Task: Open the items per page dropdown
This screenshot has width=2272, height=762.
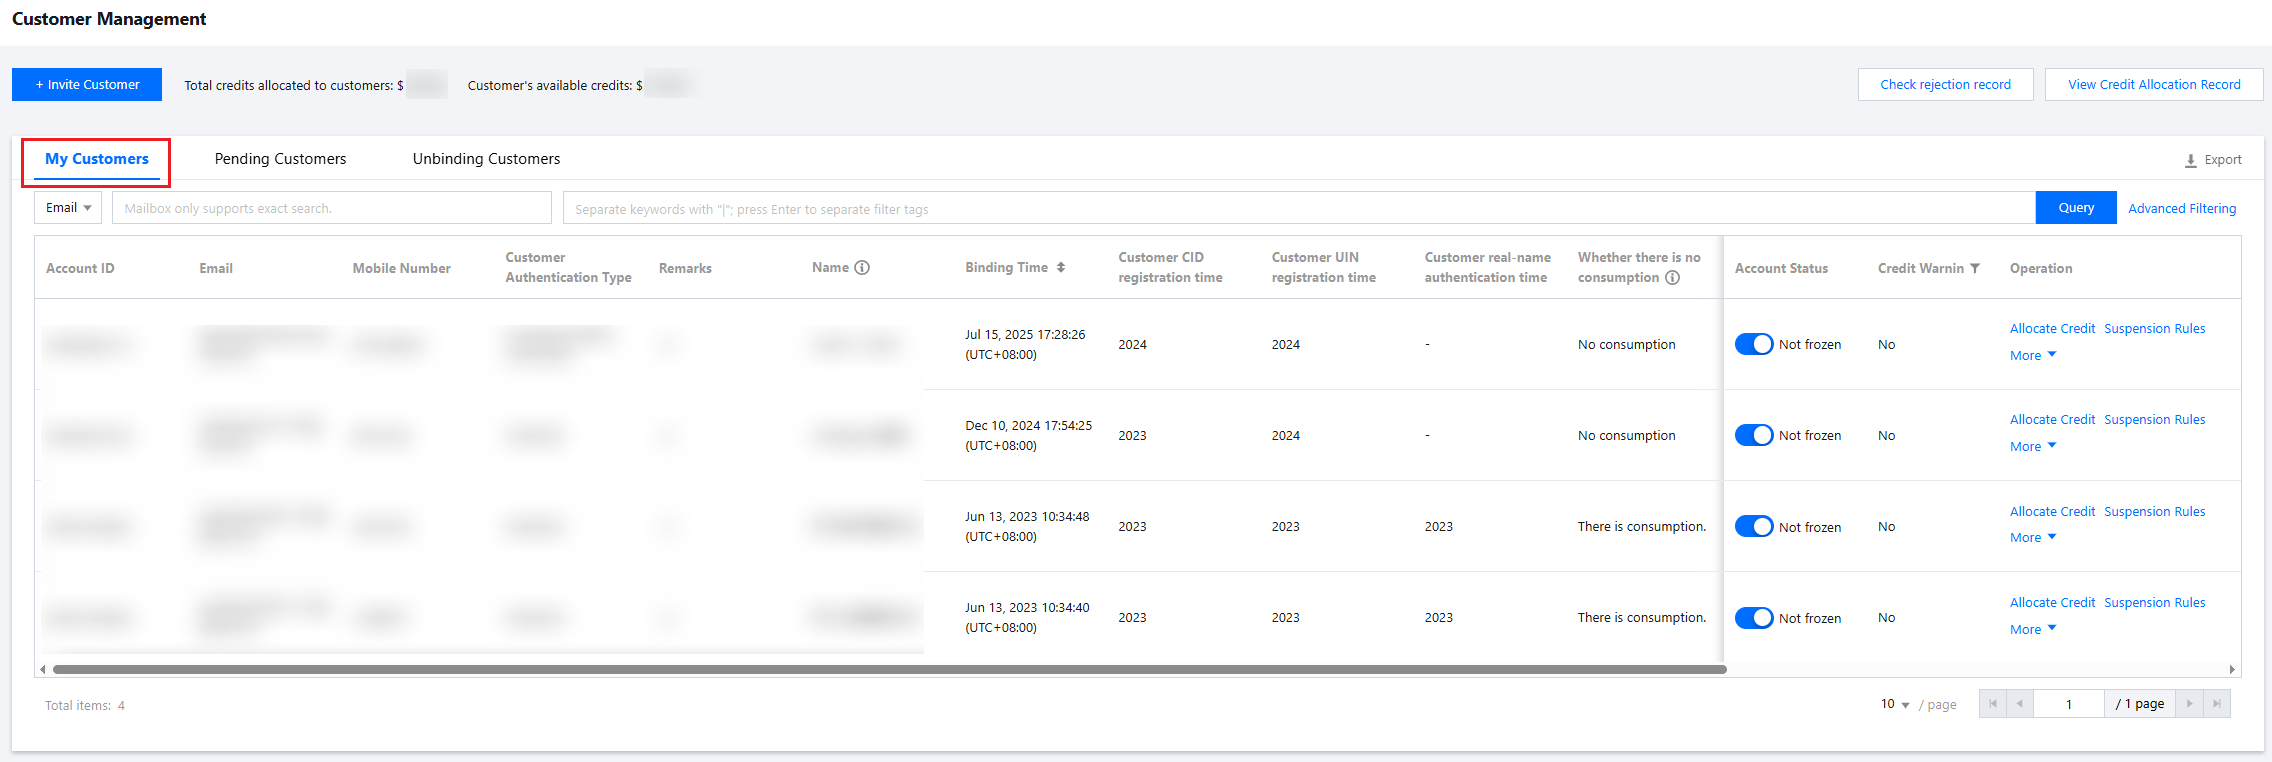Action: tap(1894, 705)
